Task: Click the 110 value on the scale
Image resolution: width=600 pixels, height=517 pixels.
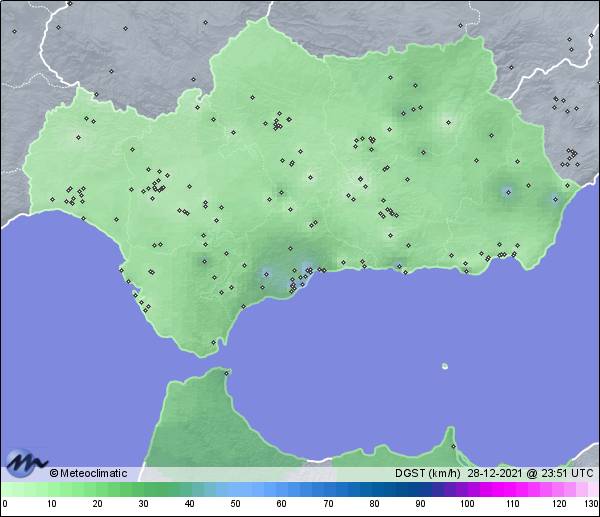Action: click(513, 504)
